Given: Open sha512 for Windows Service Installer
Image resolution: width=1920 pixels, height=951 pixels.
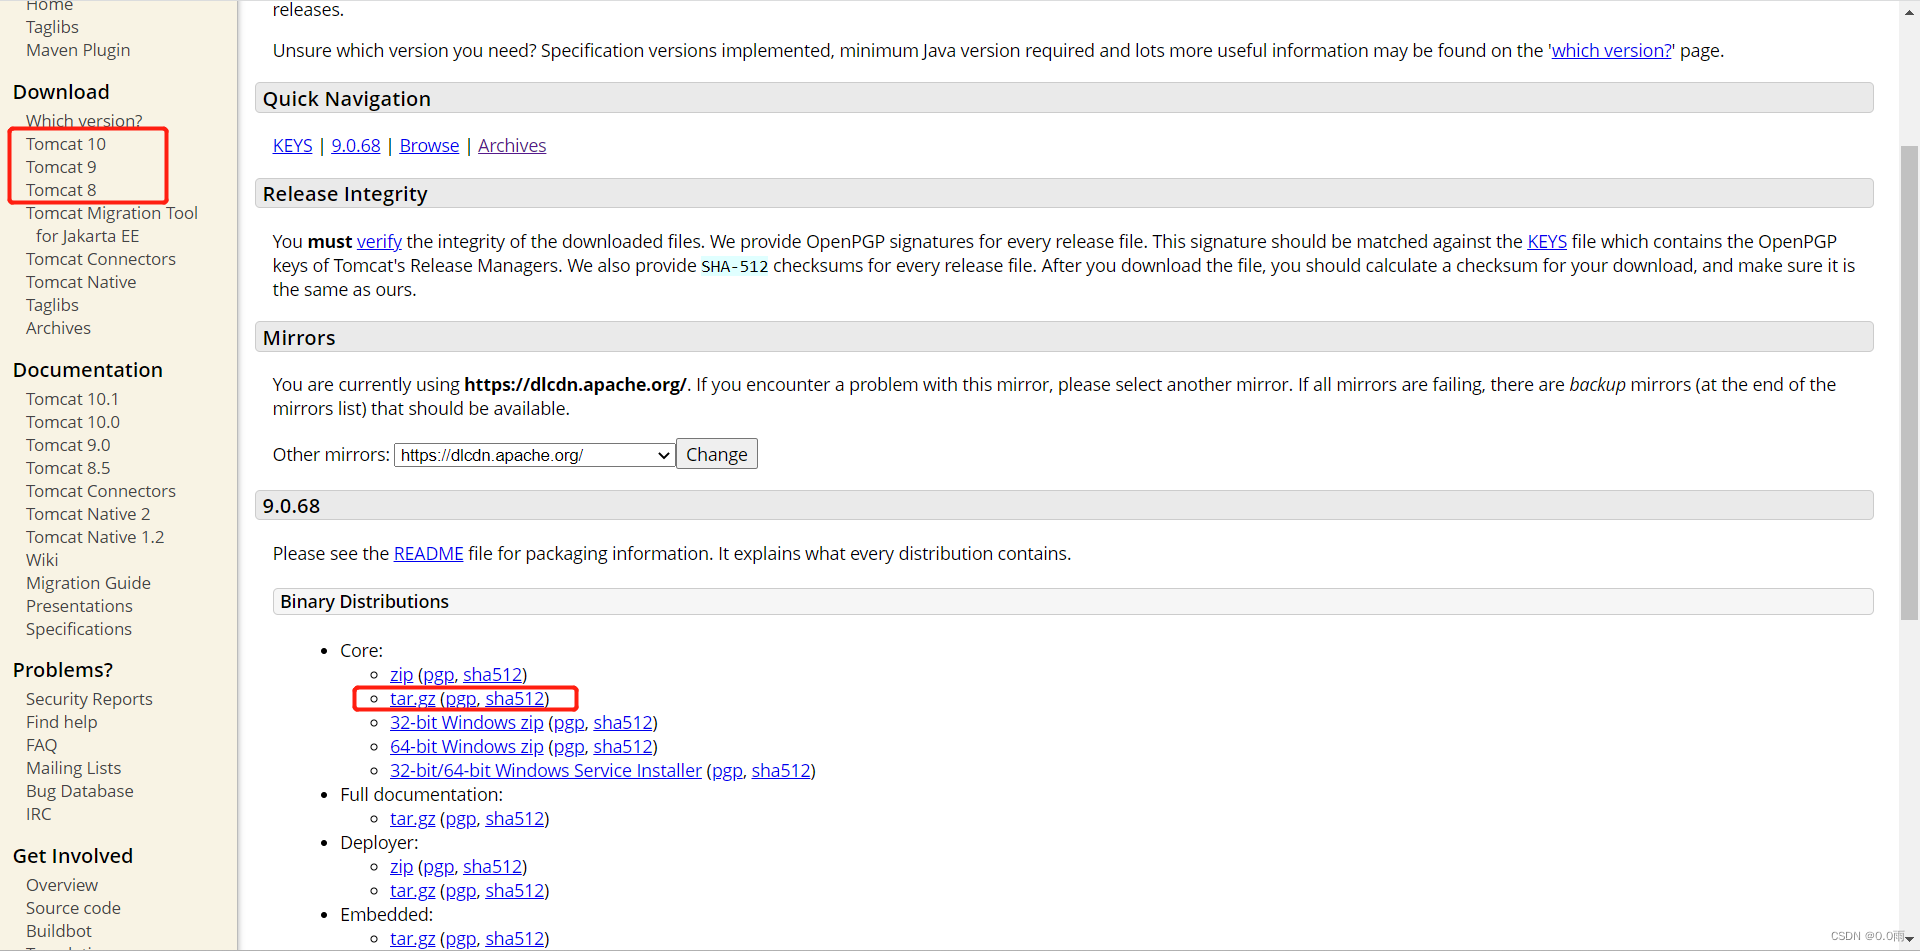Looking at the screenshot, I should pos(781,771).
